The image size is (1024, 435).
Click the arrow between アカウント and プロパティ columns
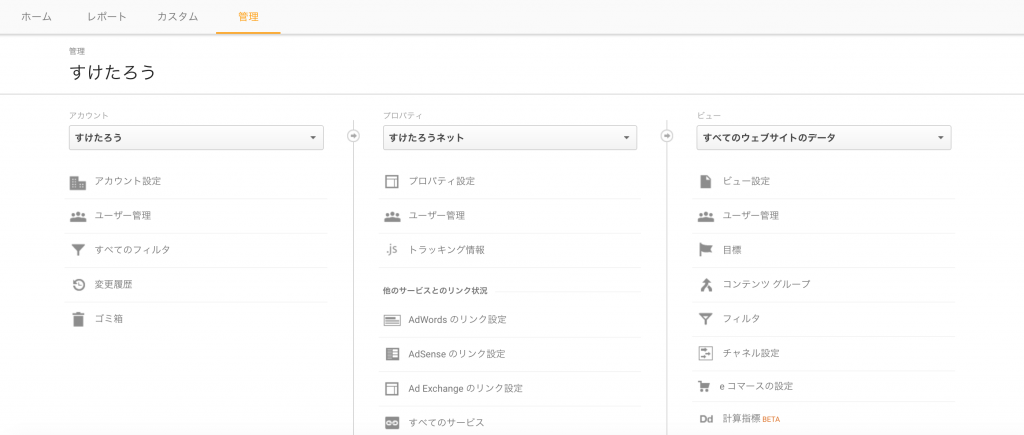[x=353, y=137]
